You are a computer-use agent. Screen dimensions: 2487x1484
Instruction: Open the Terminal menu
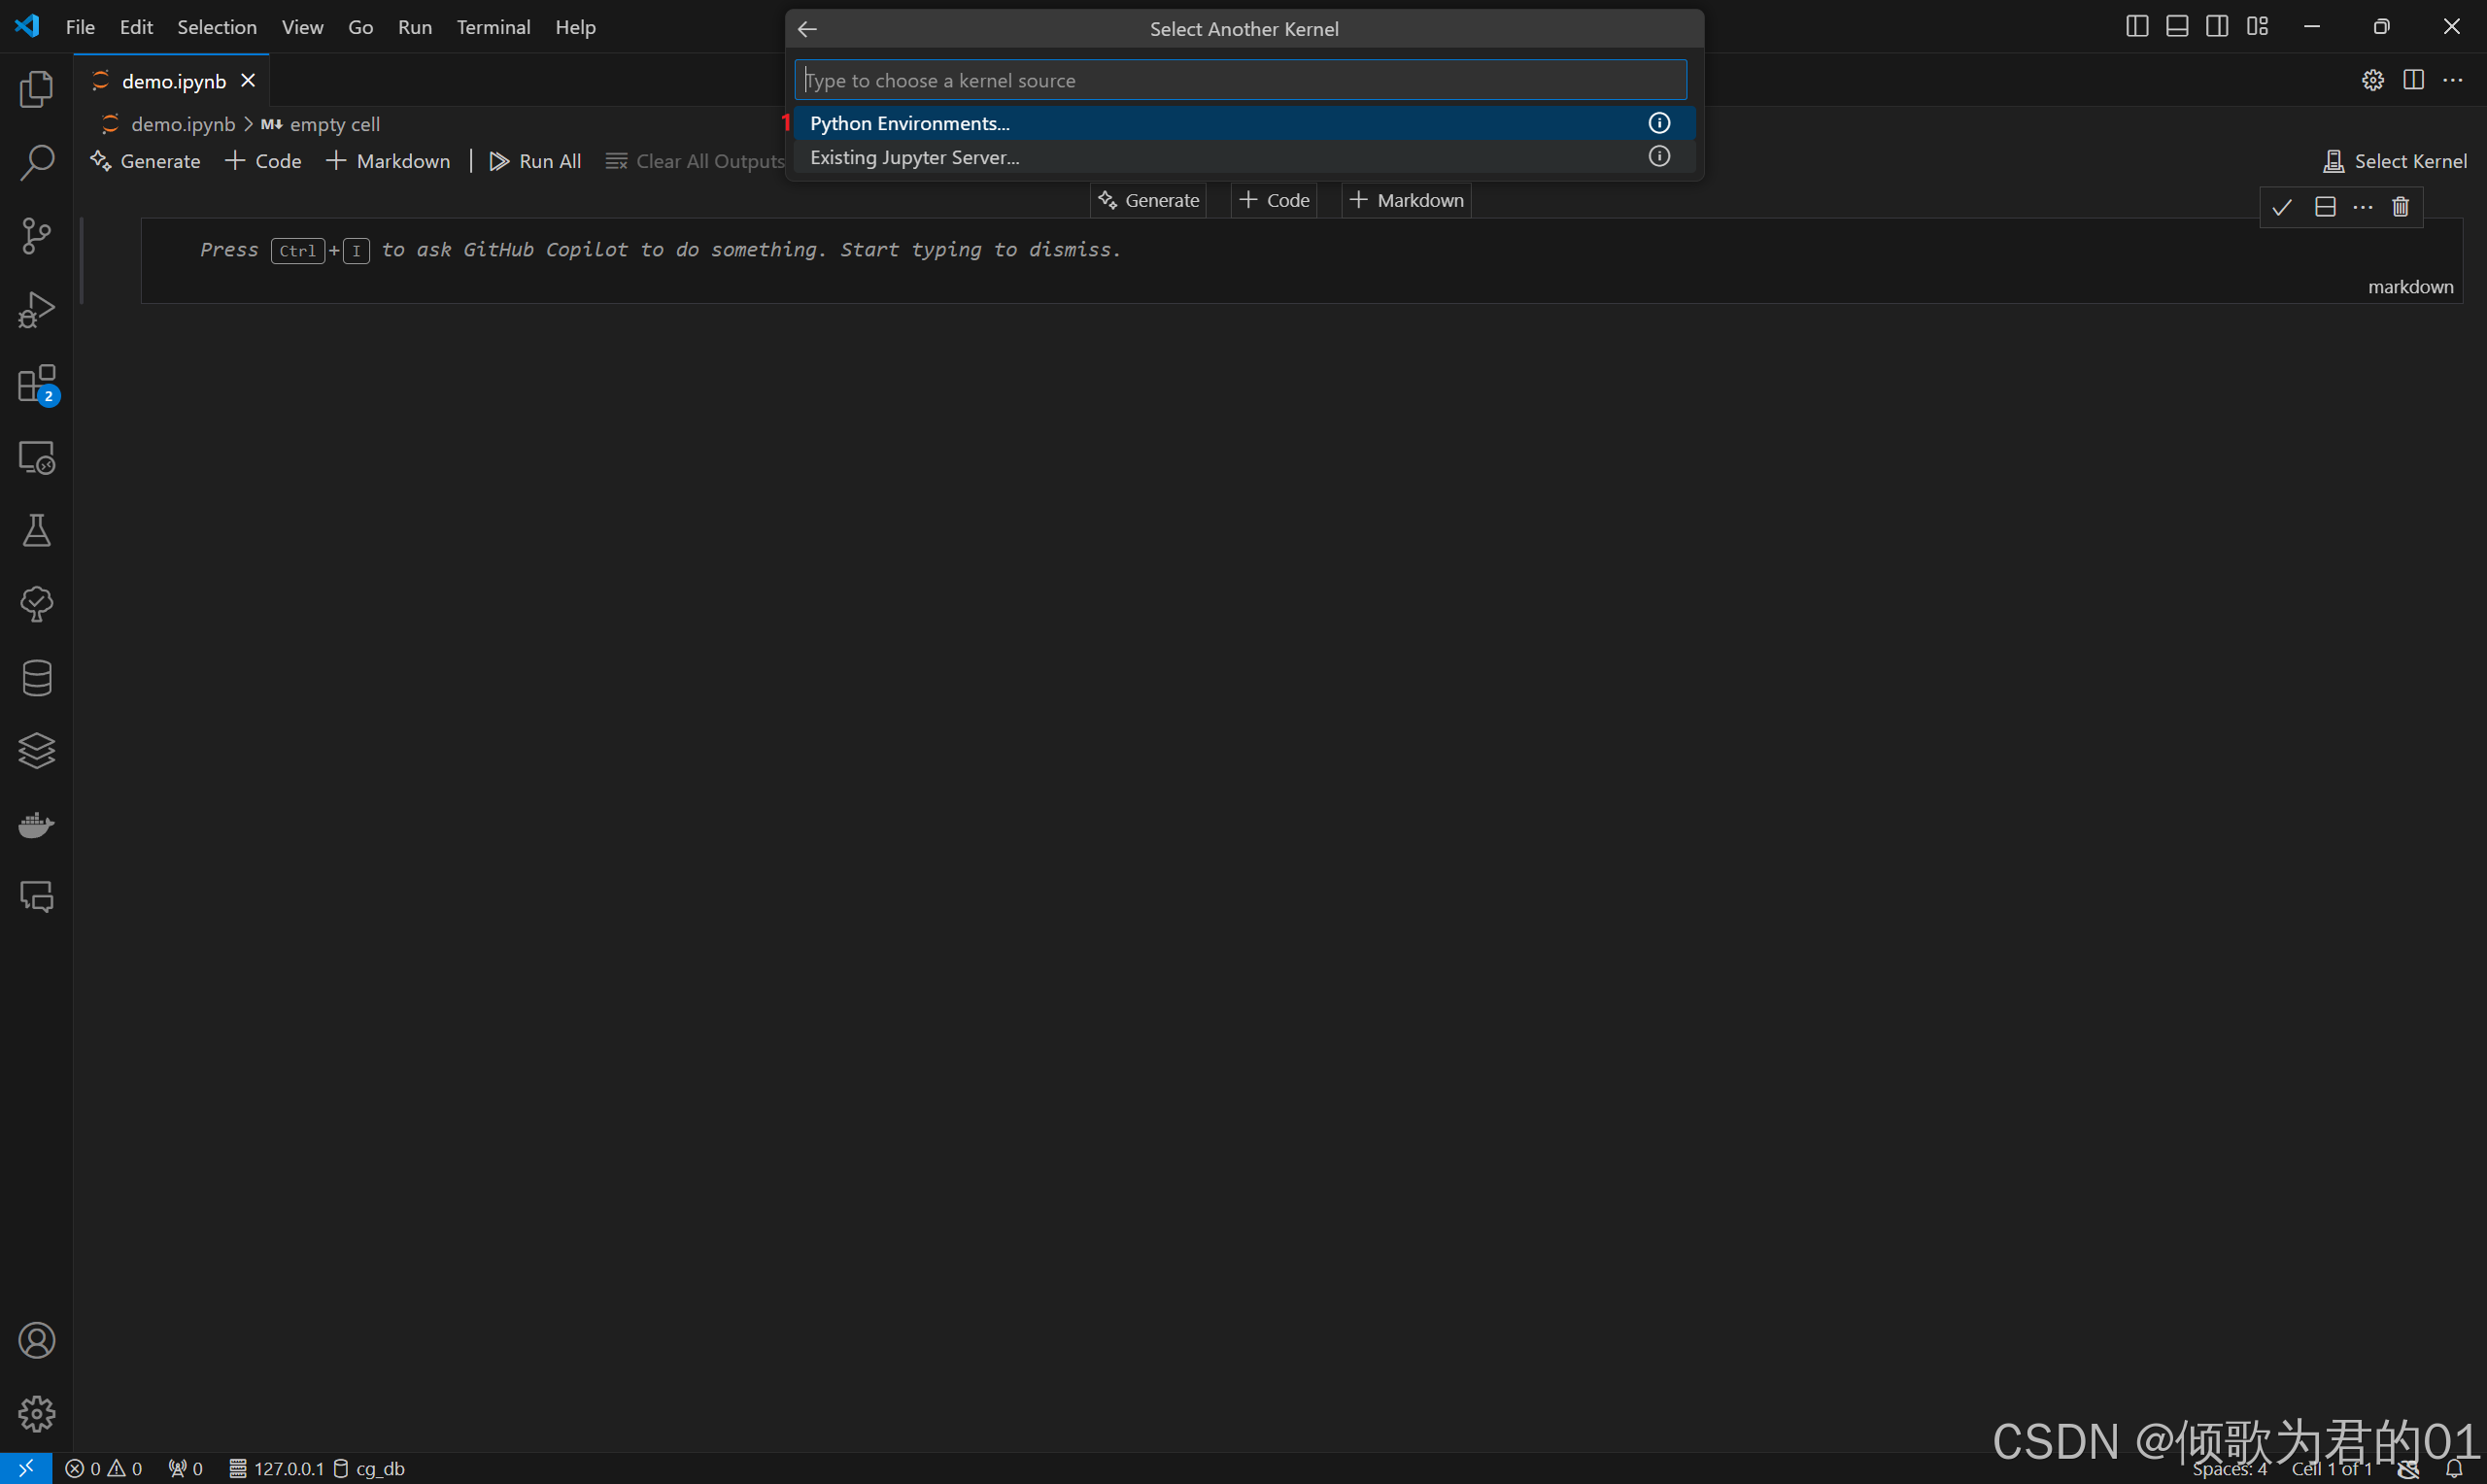(493, 27)
